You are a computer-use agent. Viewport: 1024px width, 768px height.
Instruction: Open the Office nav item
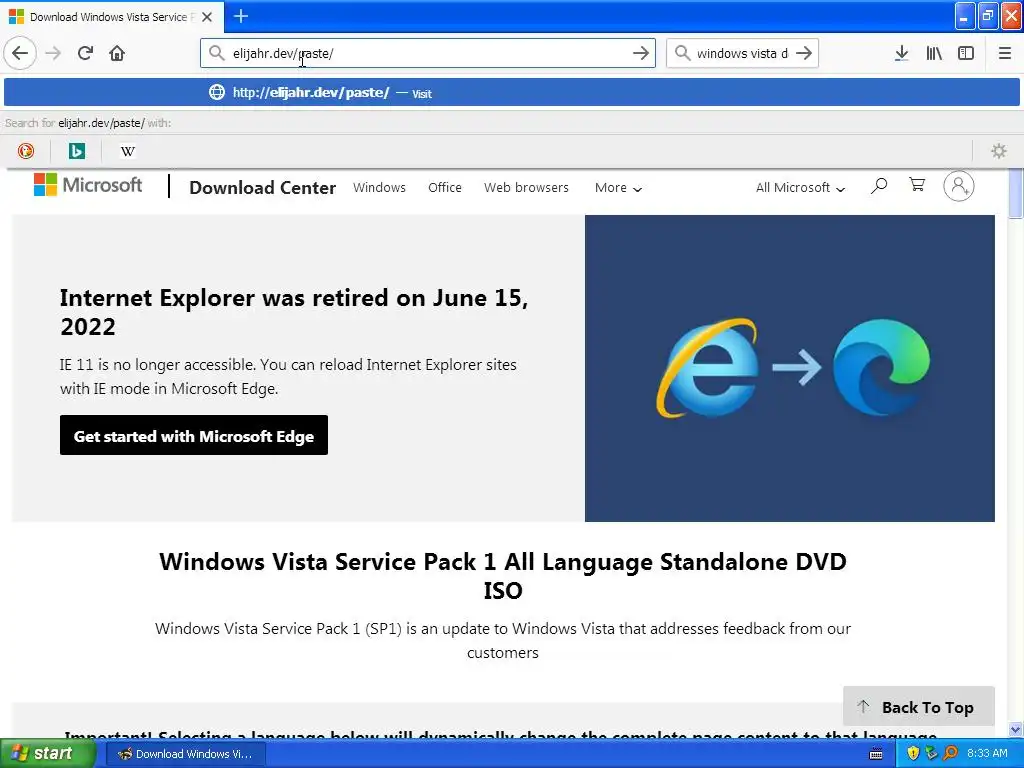[x=445, y=187]
